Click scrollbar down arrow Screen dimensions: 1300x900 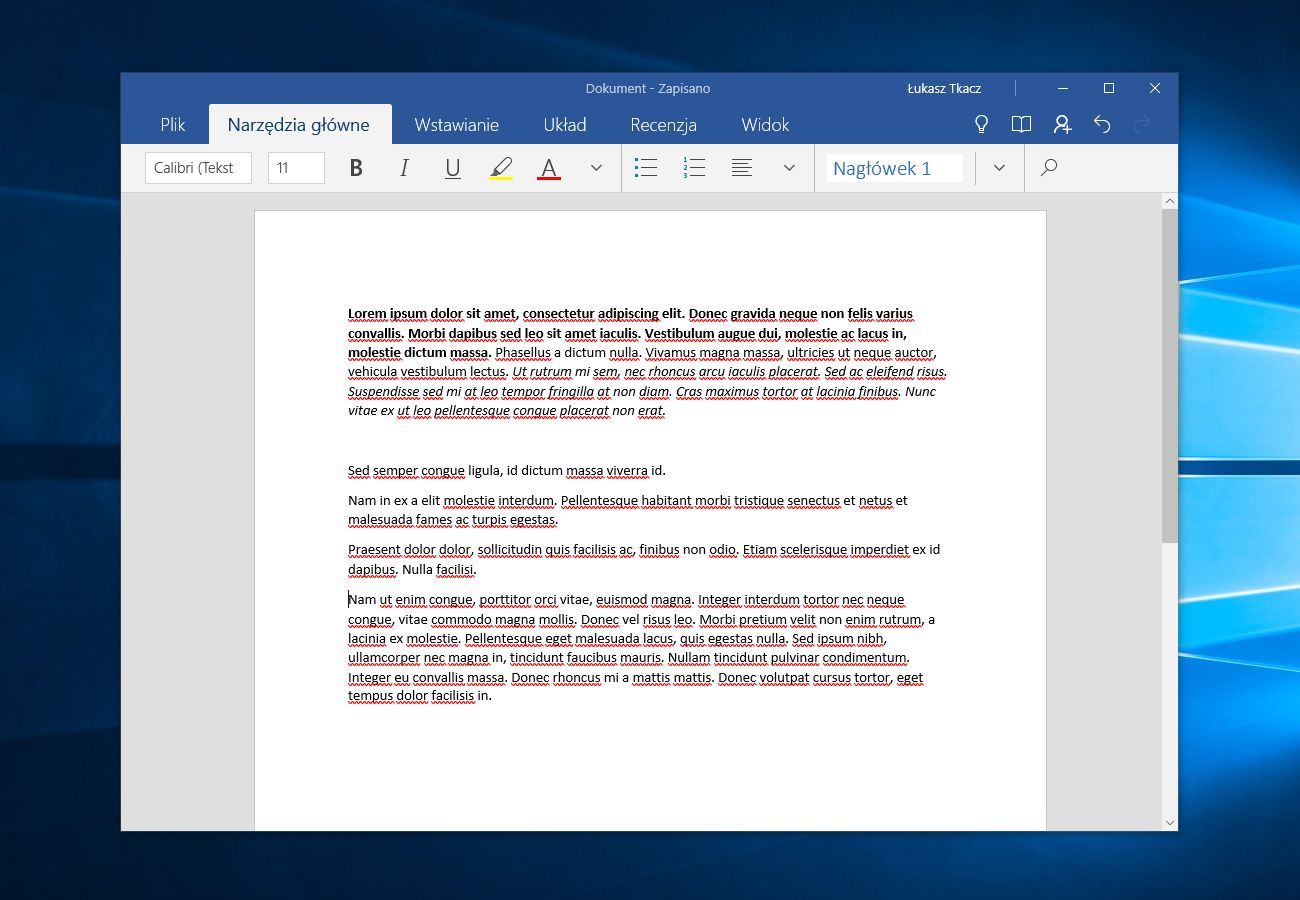coord(1170,822)
